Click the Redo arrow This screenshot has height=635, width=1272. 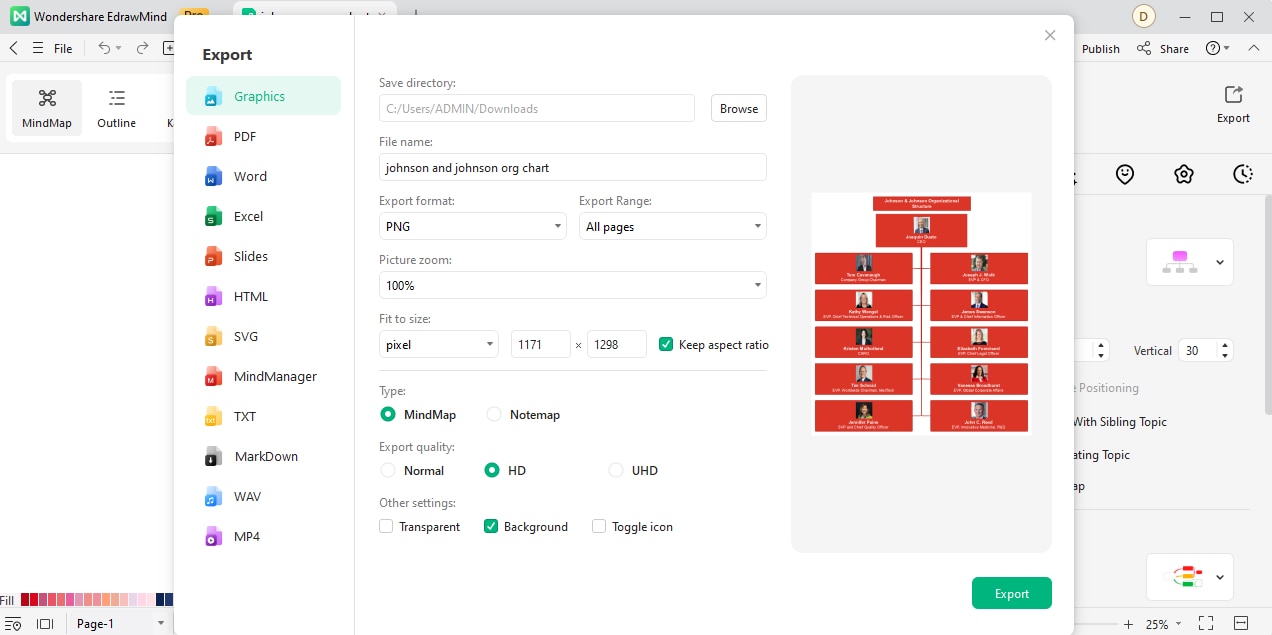coord(142,48)
